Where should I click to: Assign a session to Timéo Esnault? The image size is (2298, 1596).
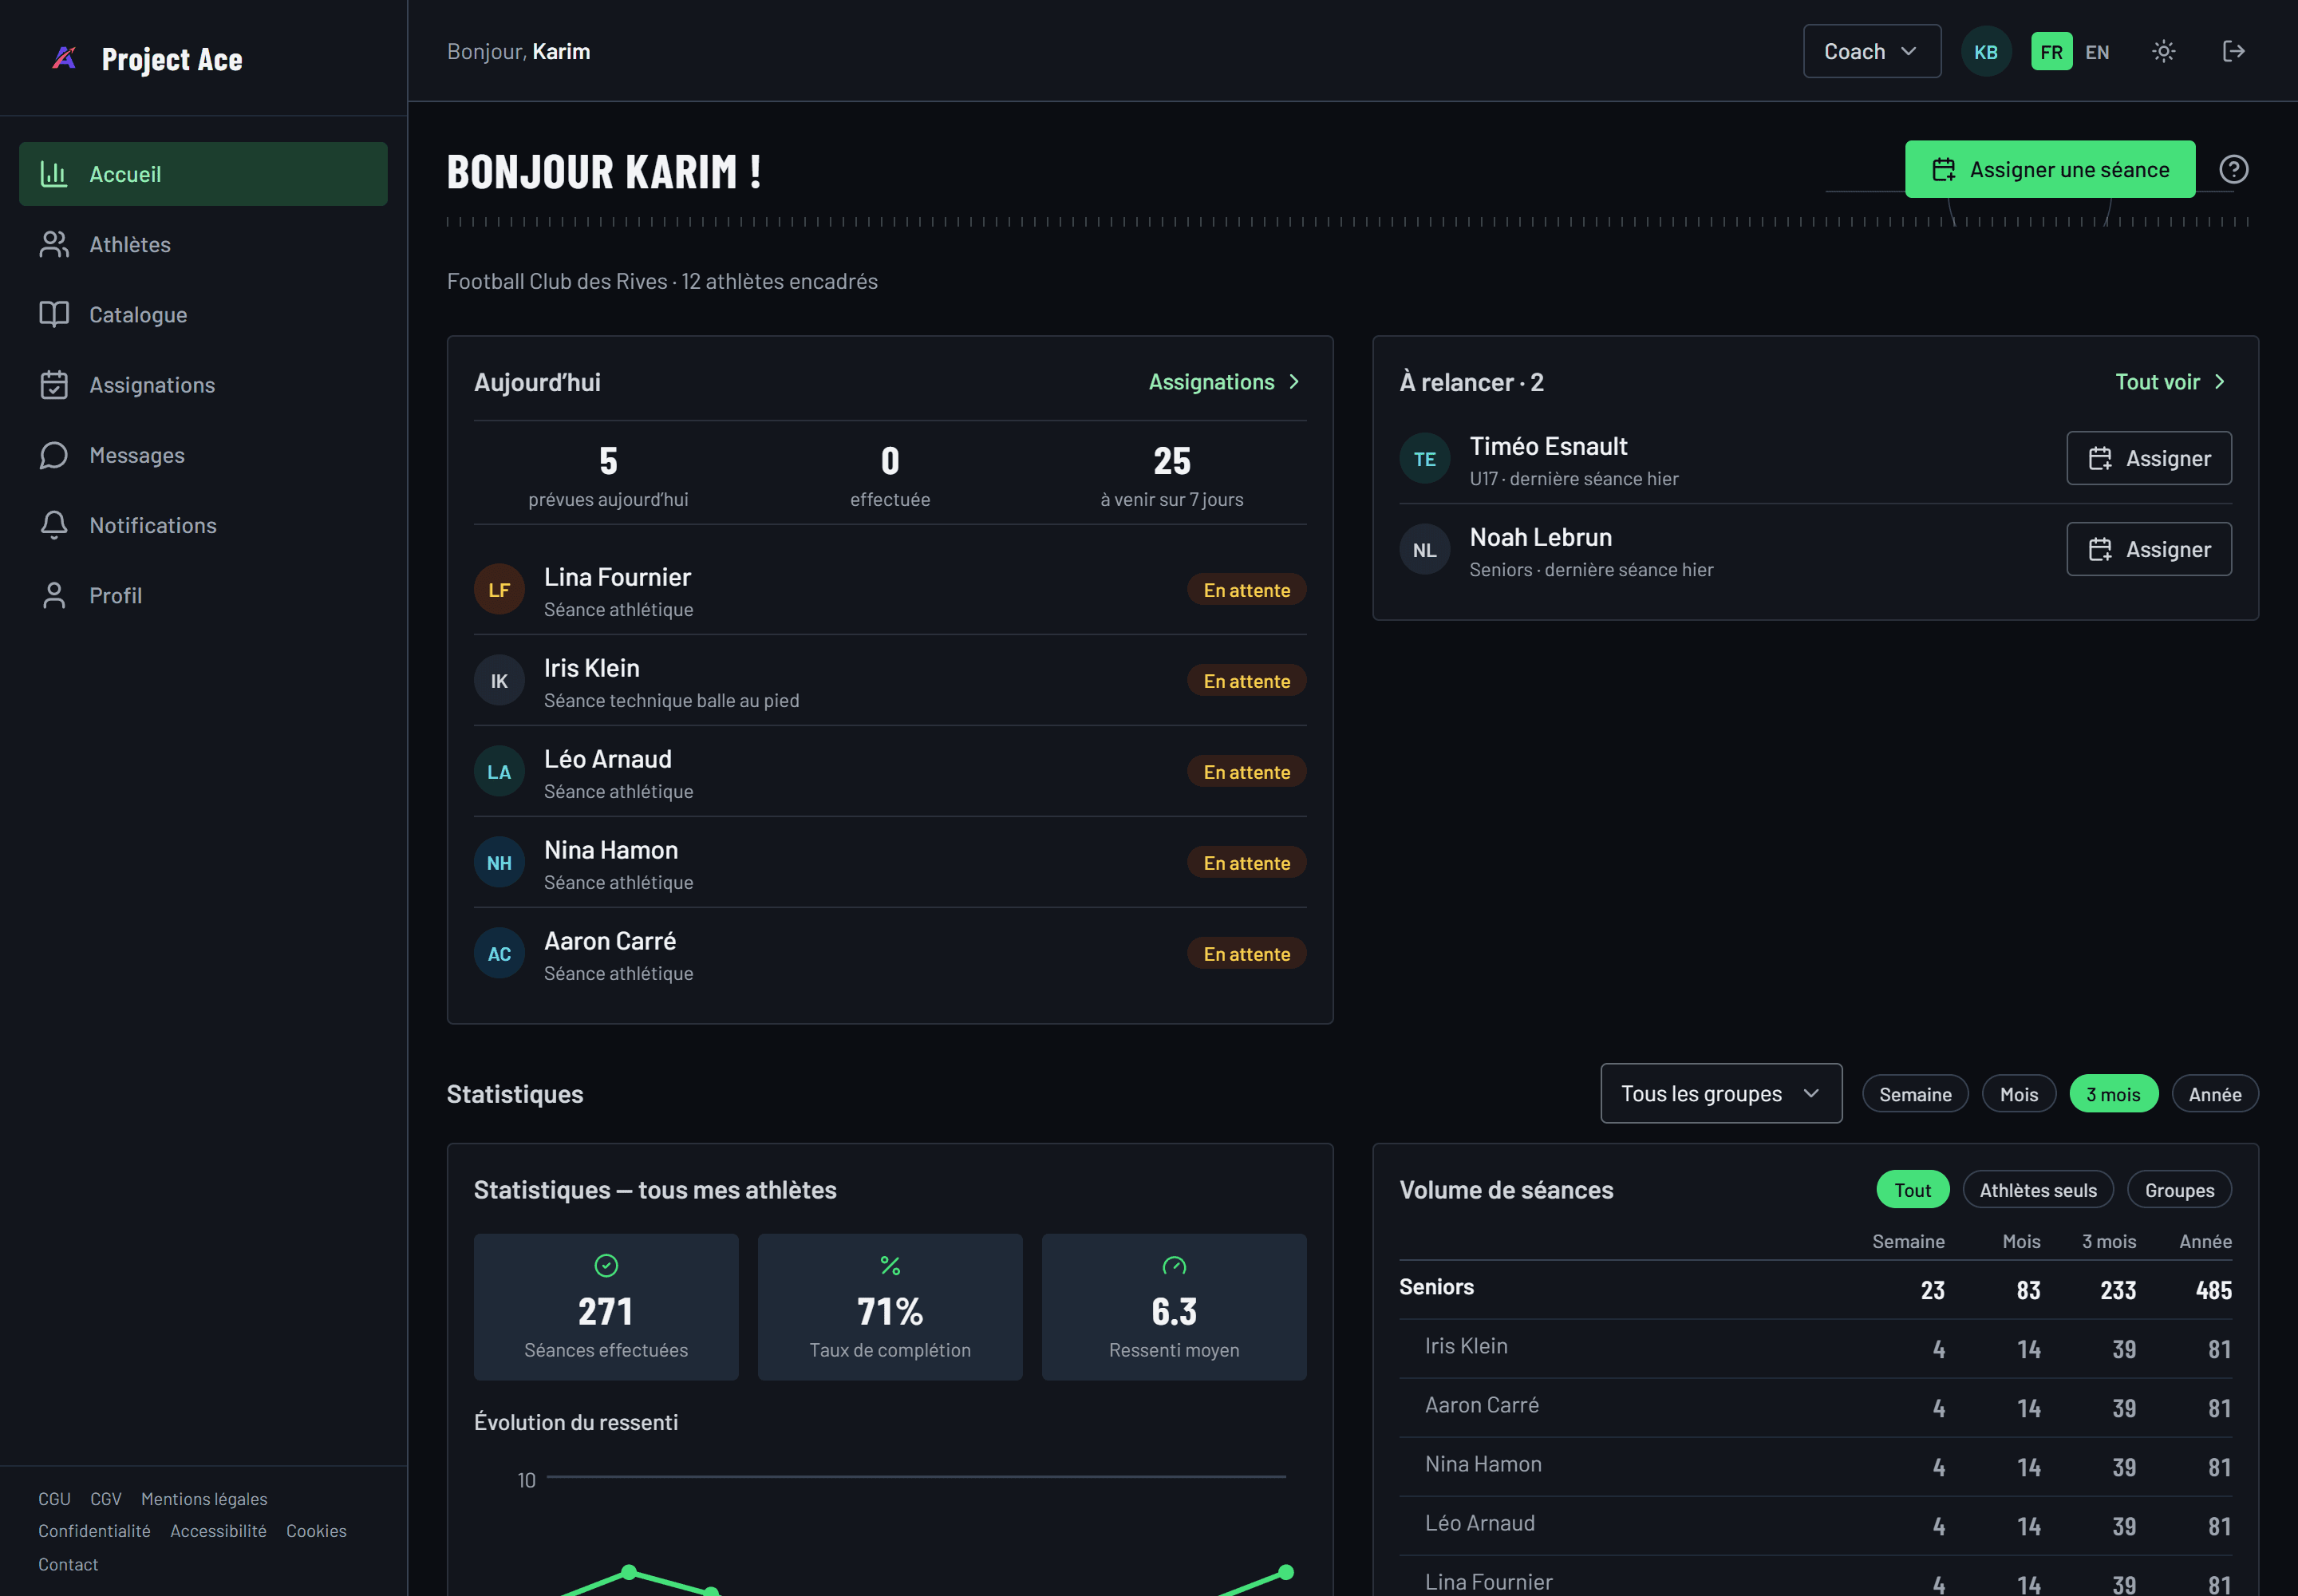2148,458
